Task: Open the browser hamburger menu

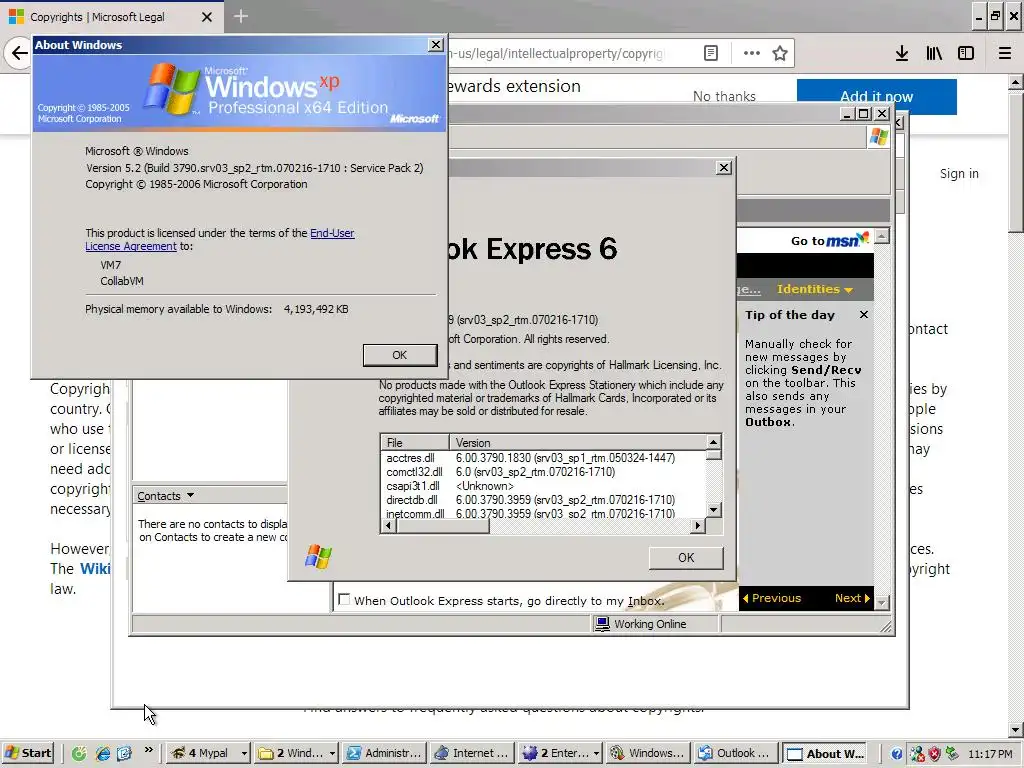Action: (1005, 54)
